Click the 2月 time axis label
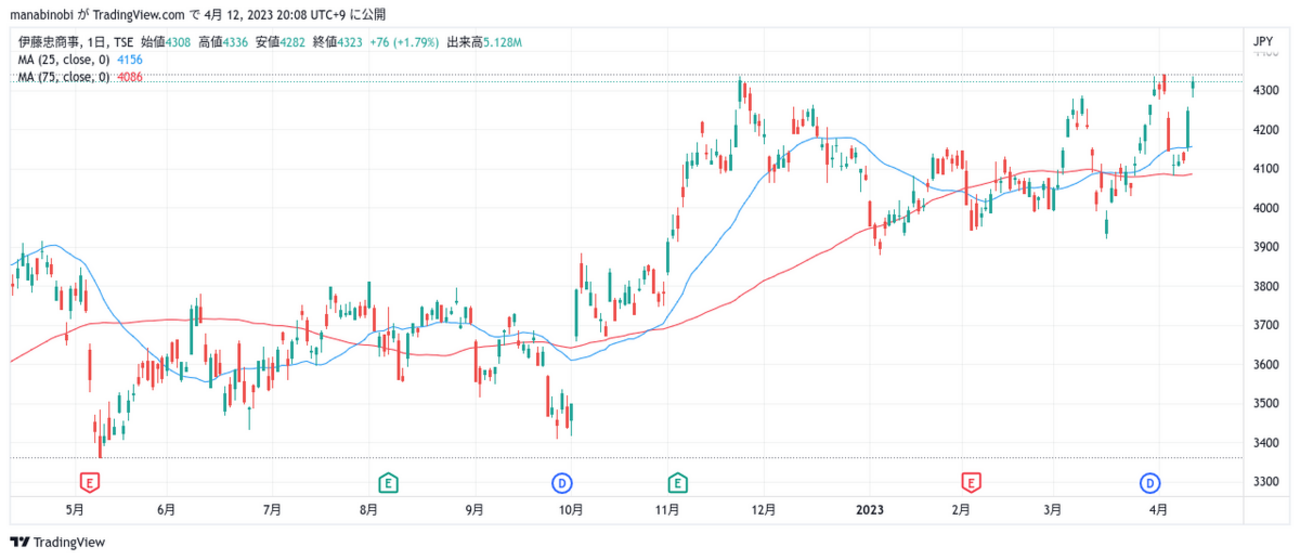The width and height of the screenshot is (1300, 560). coord(961,509)
